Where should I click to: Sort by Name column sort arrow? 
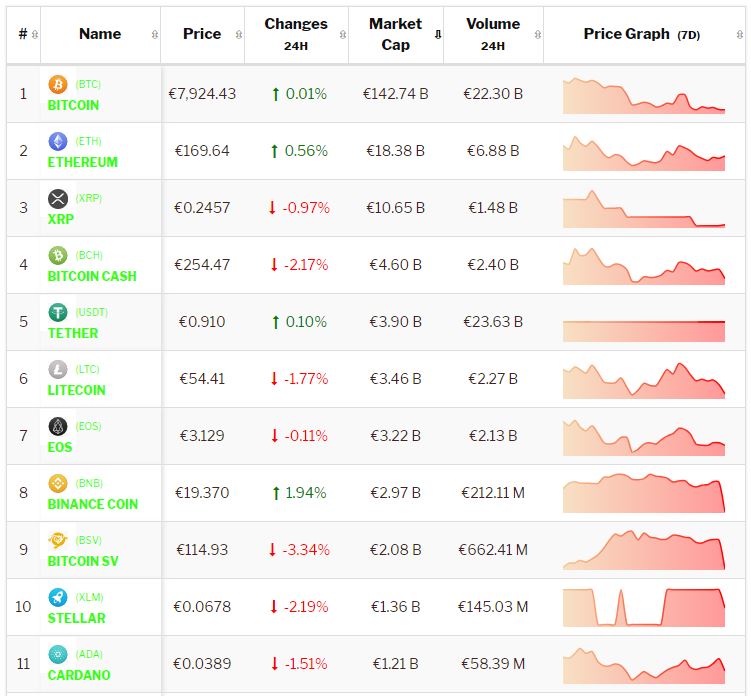coord(154,34)
